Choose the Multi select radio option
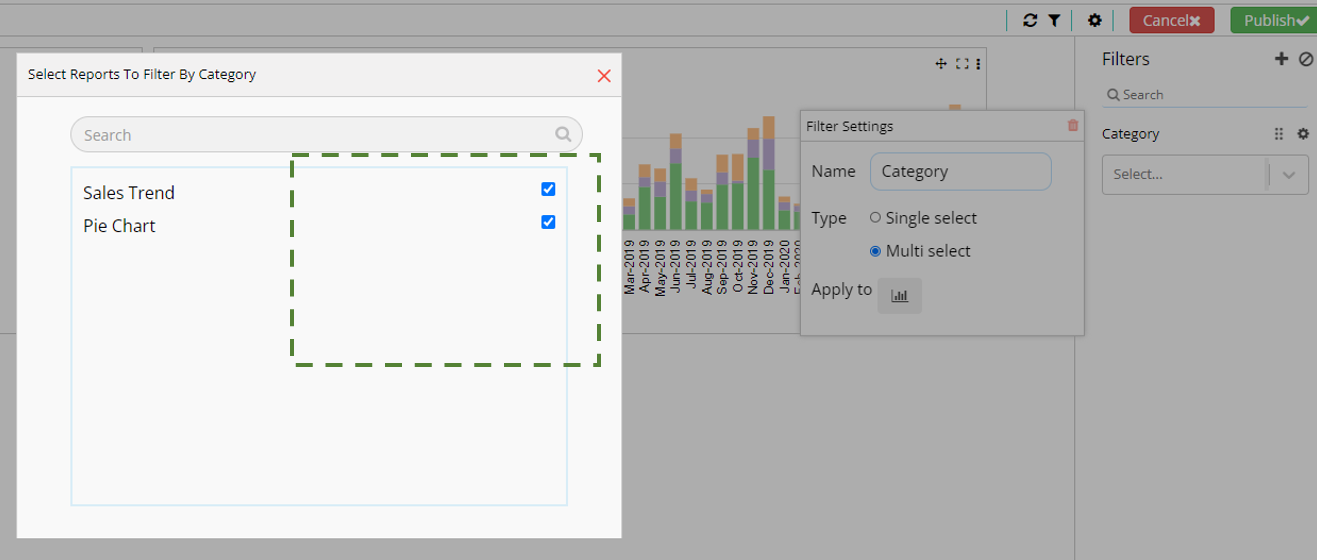 point(875,251)
